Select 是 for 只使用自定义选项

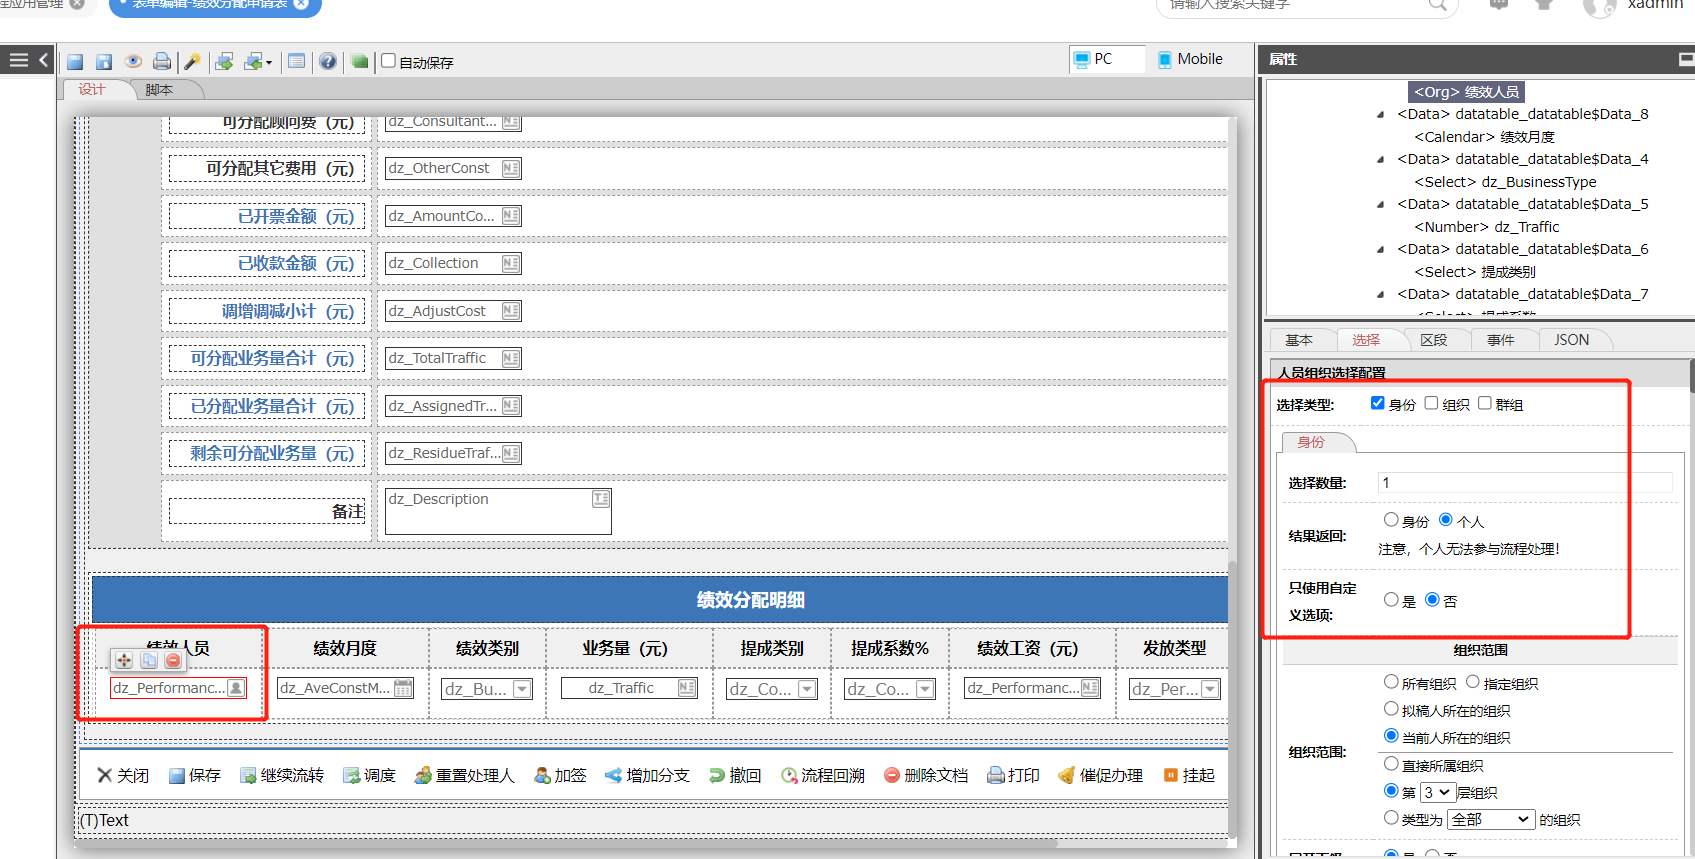(x=1391, y=600)
